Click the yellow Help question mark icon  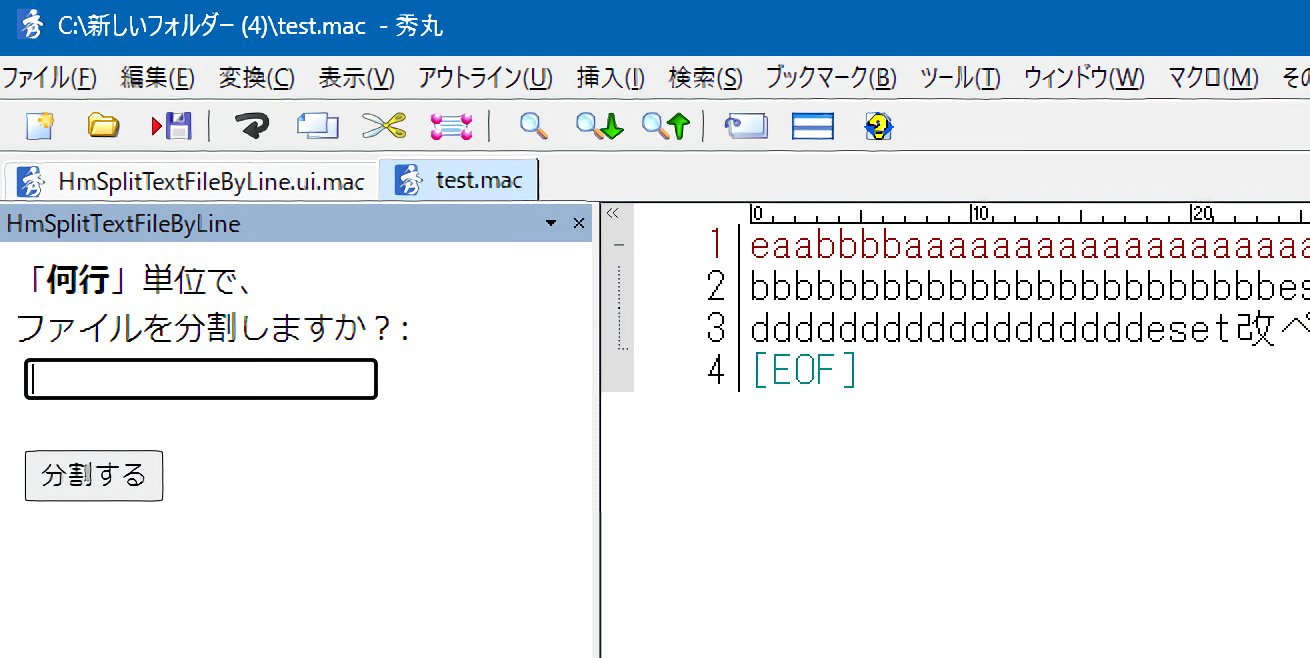point(878,126)
